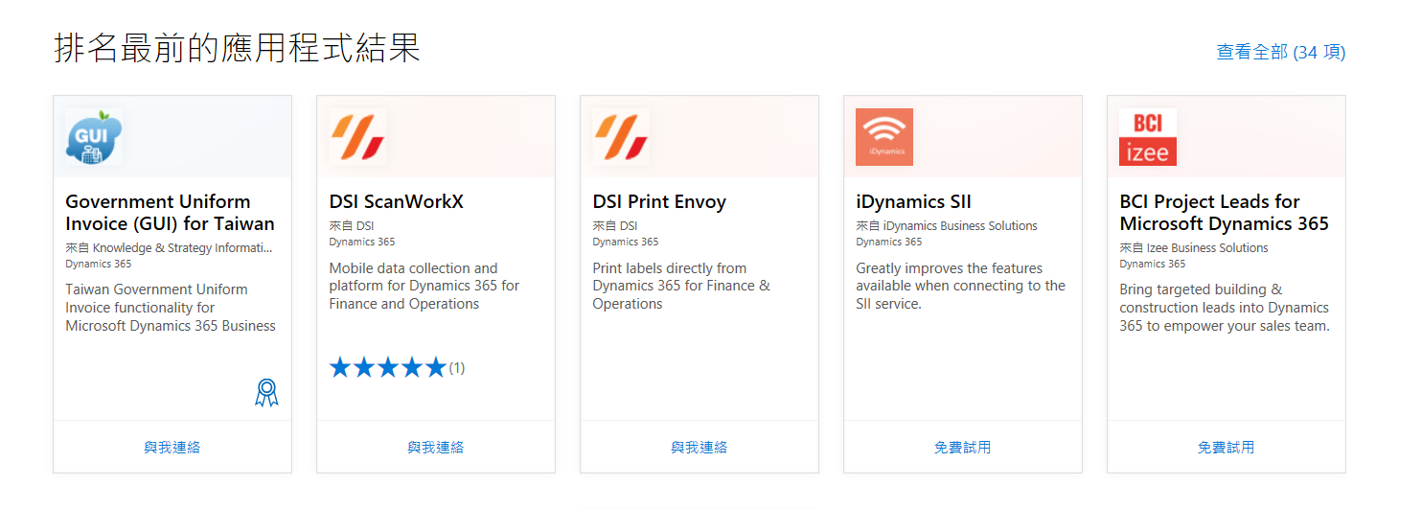The width and height of the screenshot is (1422, 509).
Task: Click Mobile data collection and platform description
Action: pos(424,286)
